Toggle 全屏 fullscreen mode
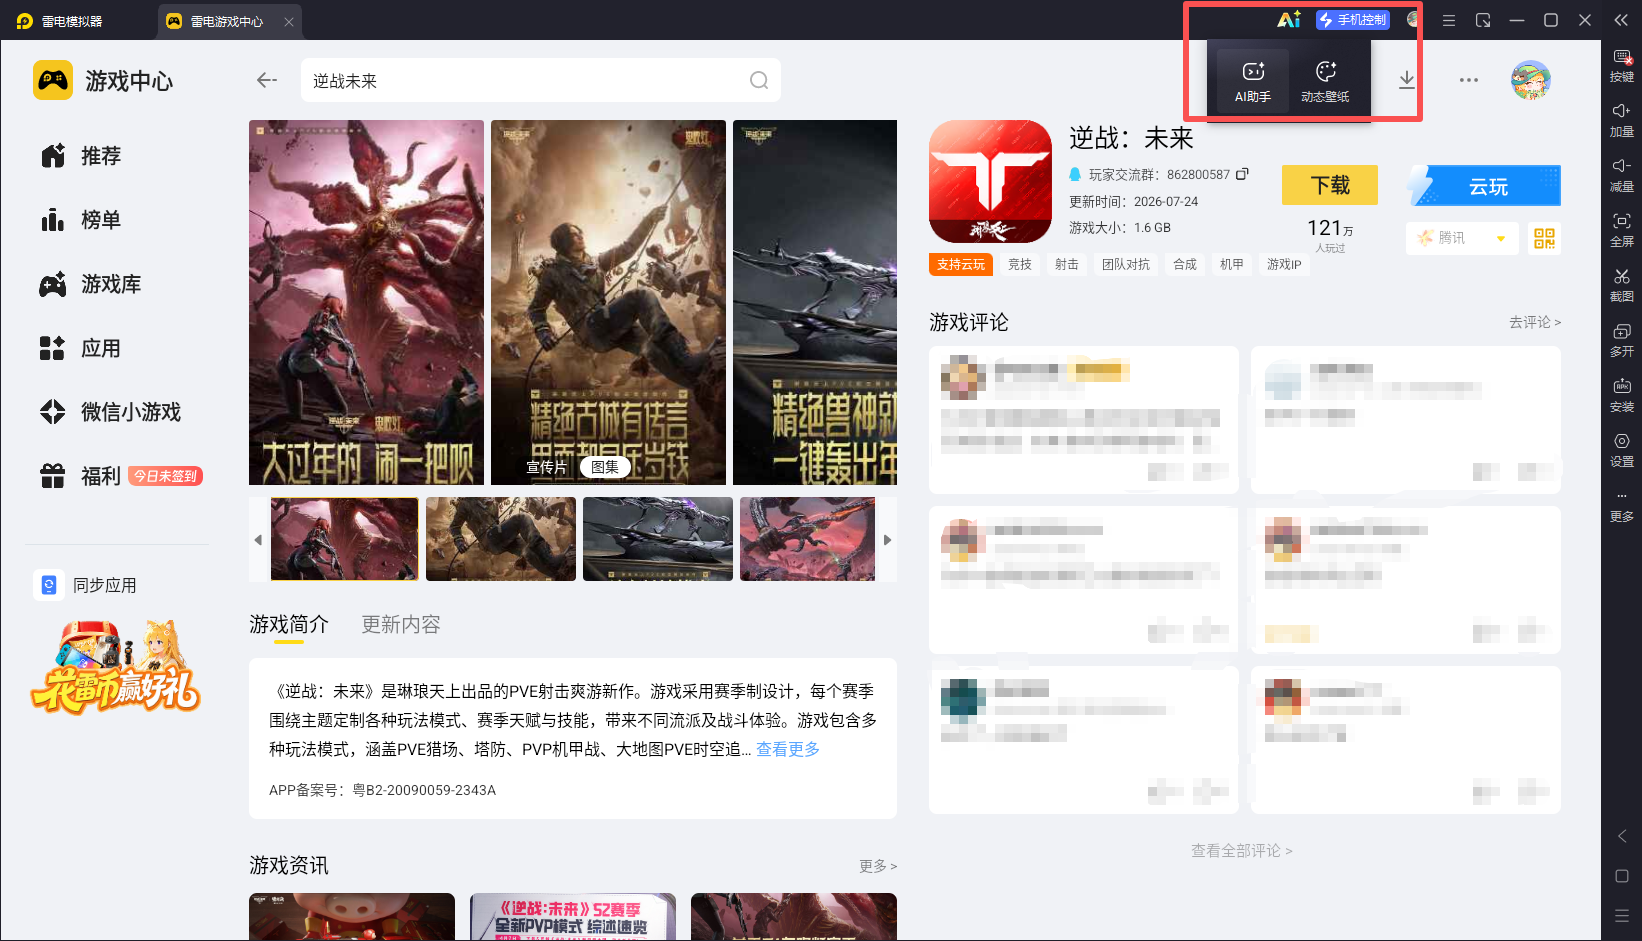1642x941 pixels. 1621,230
